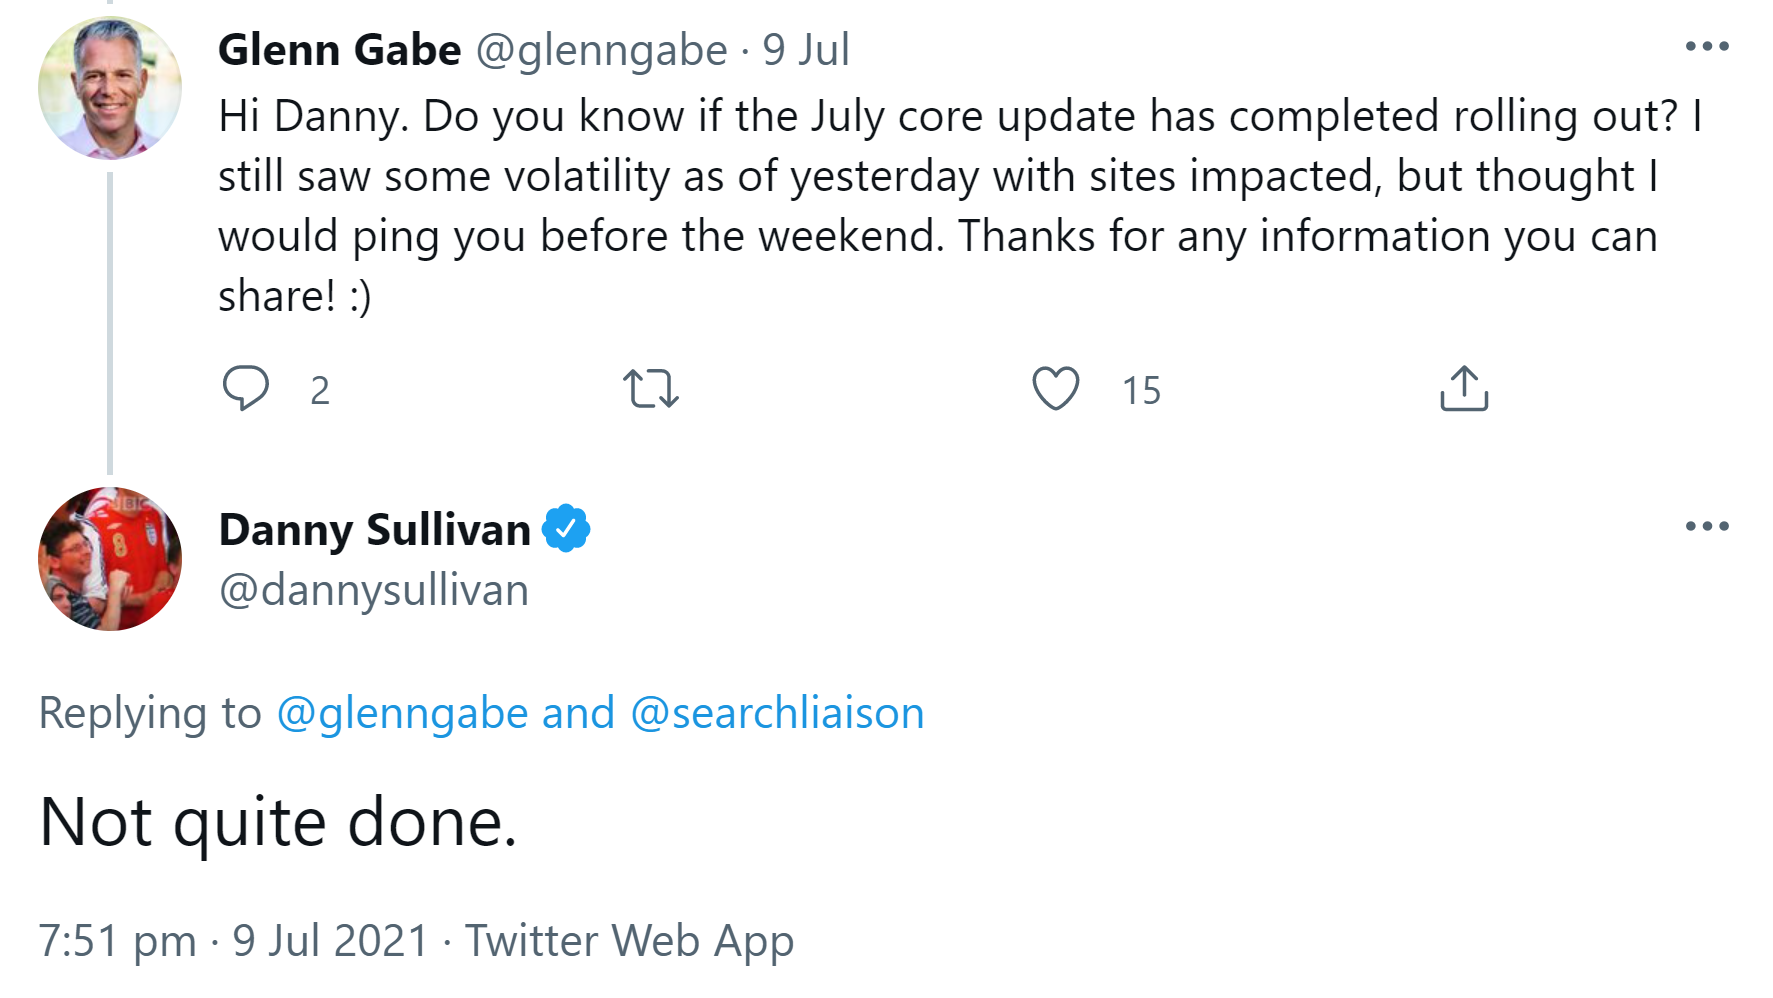
Task: Select the retweet icon below the tweet
Action: [x=652, y=390]
